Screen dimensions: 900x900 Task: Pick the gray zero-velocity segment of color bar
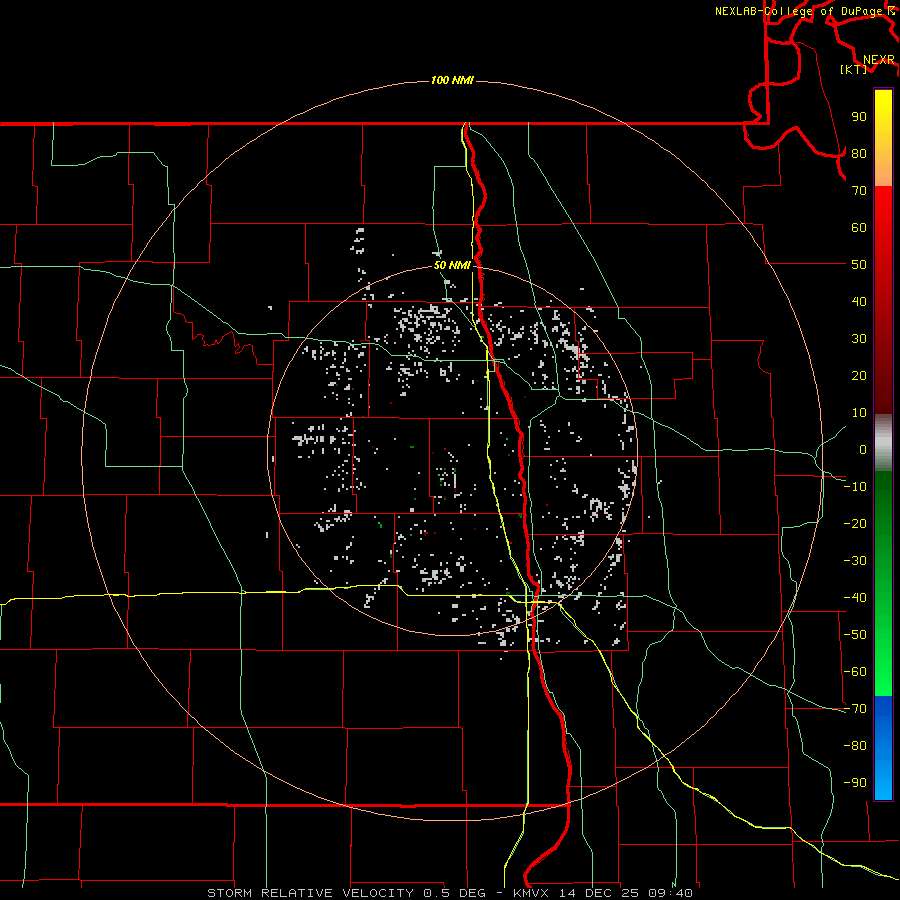tap(883, 443)
